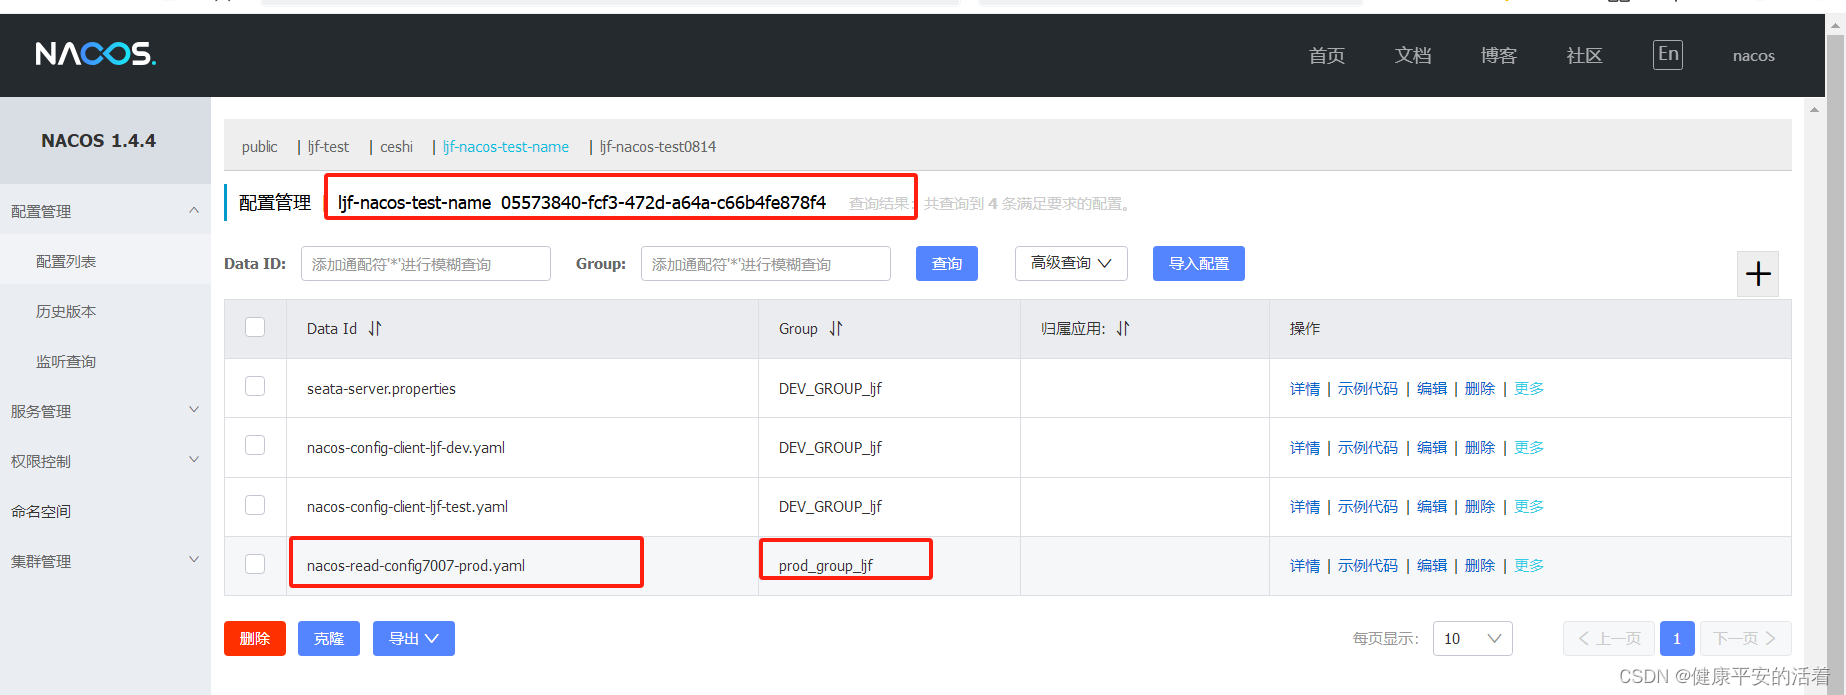1846x695 pixels.
Task: Click the 克隆 button
Action: pyautogui.click(x=329, y=638)
